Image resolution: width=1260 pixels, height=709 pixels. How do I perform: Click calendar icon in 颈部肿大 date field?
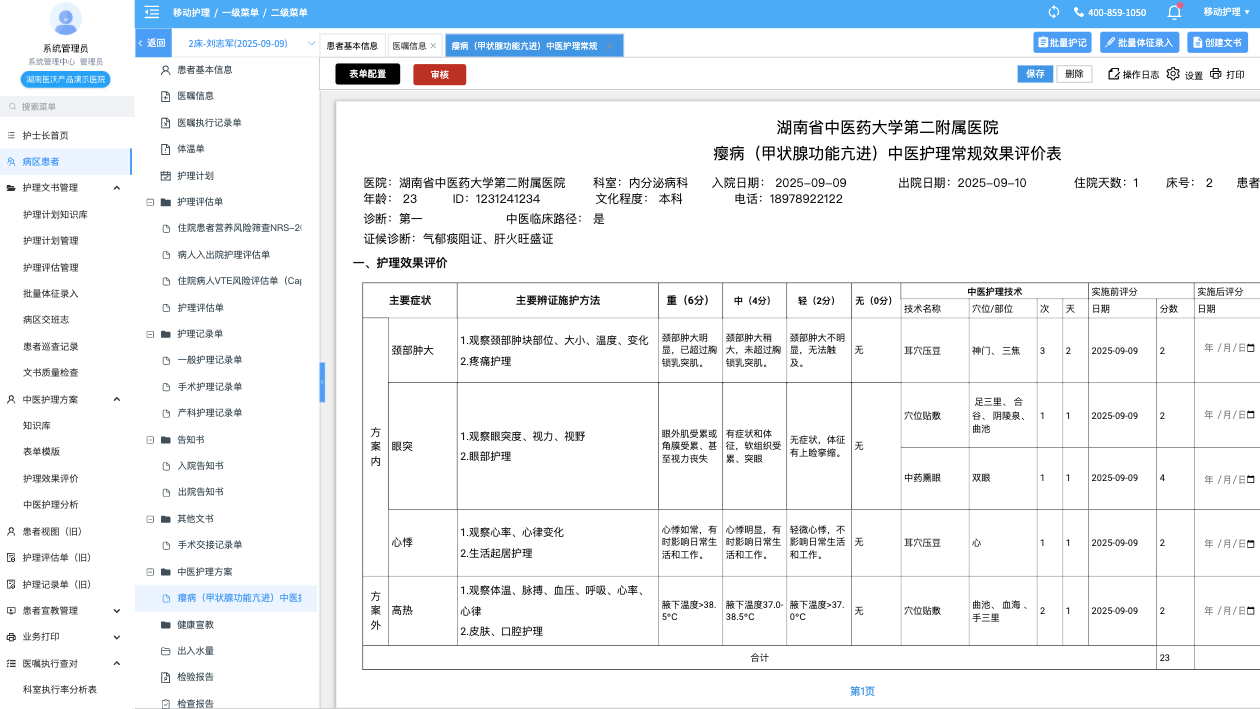1250,348
